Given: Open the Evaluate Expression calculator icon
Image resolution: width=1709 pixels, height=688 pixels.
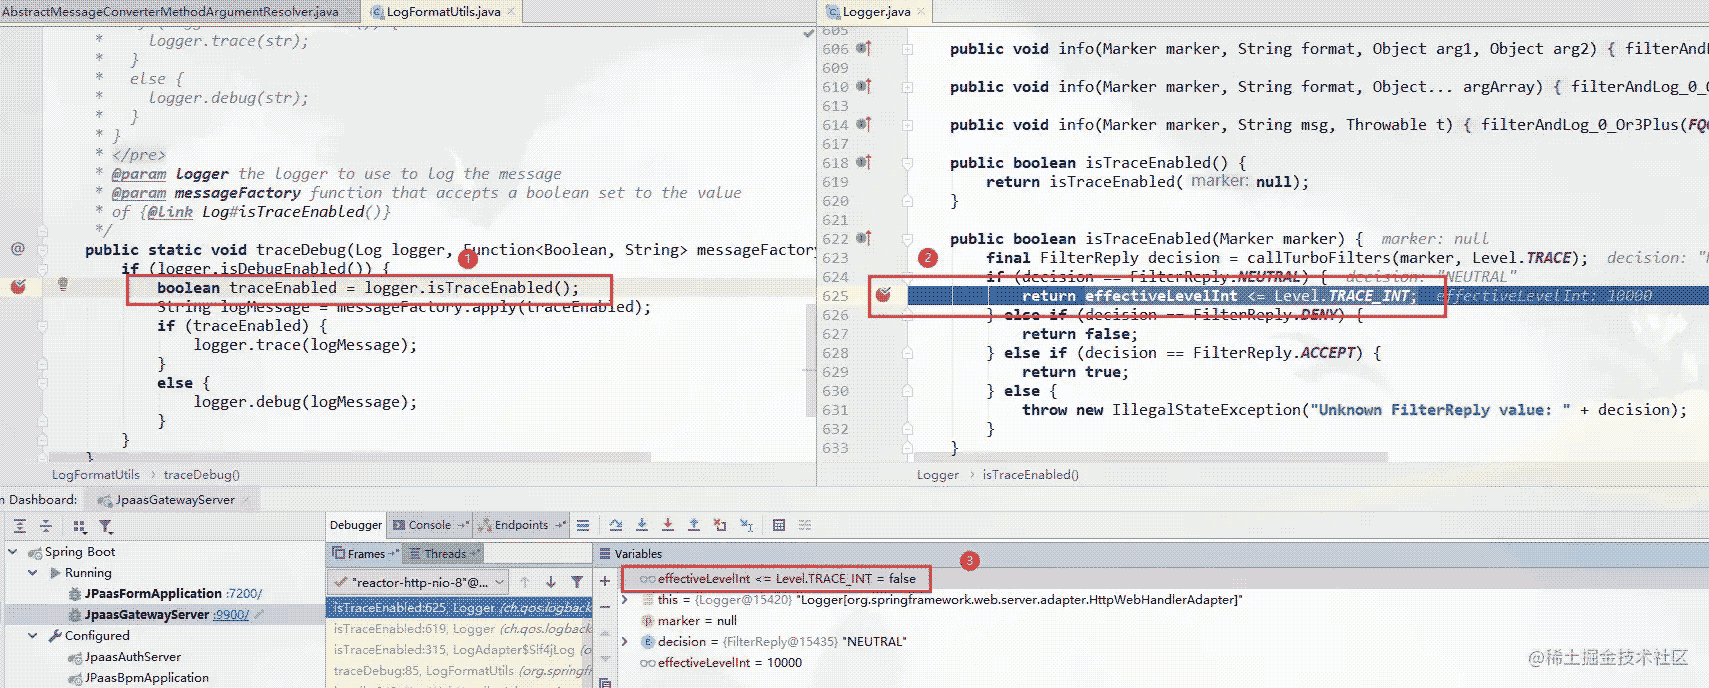Looking at the screenshot, I should [x=779, y=525].
